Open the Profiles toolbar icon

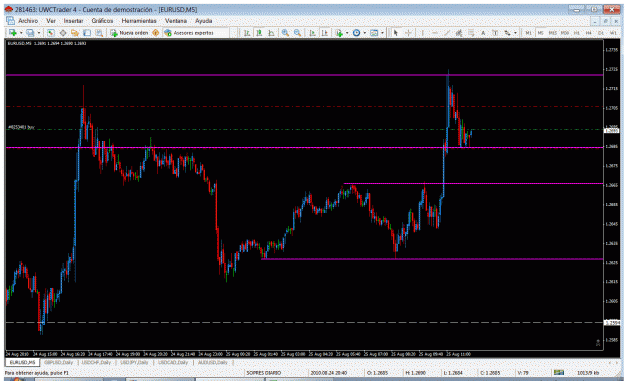tap(30, 33)
